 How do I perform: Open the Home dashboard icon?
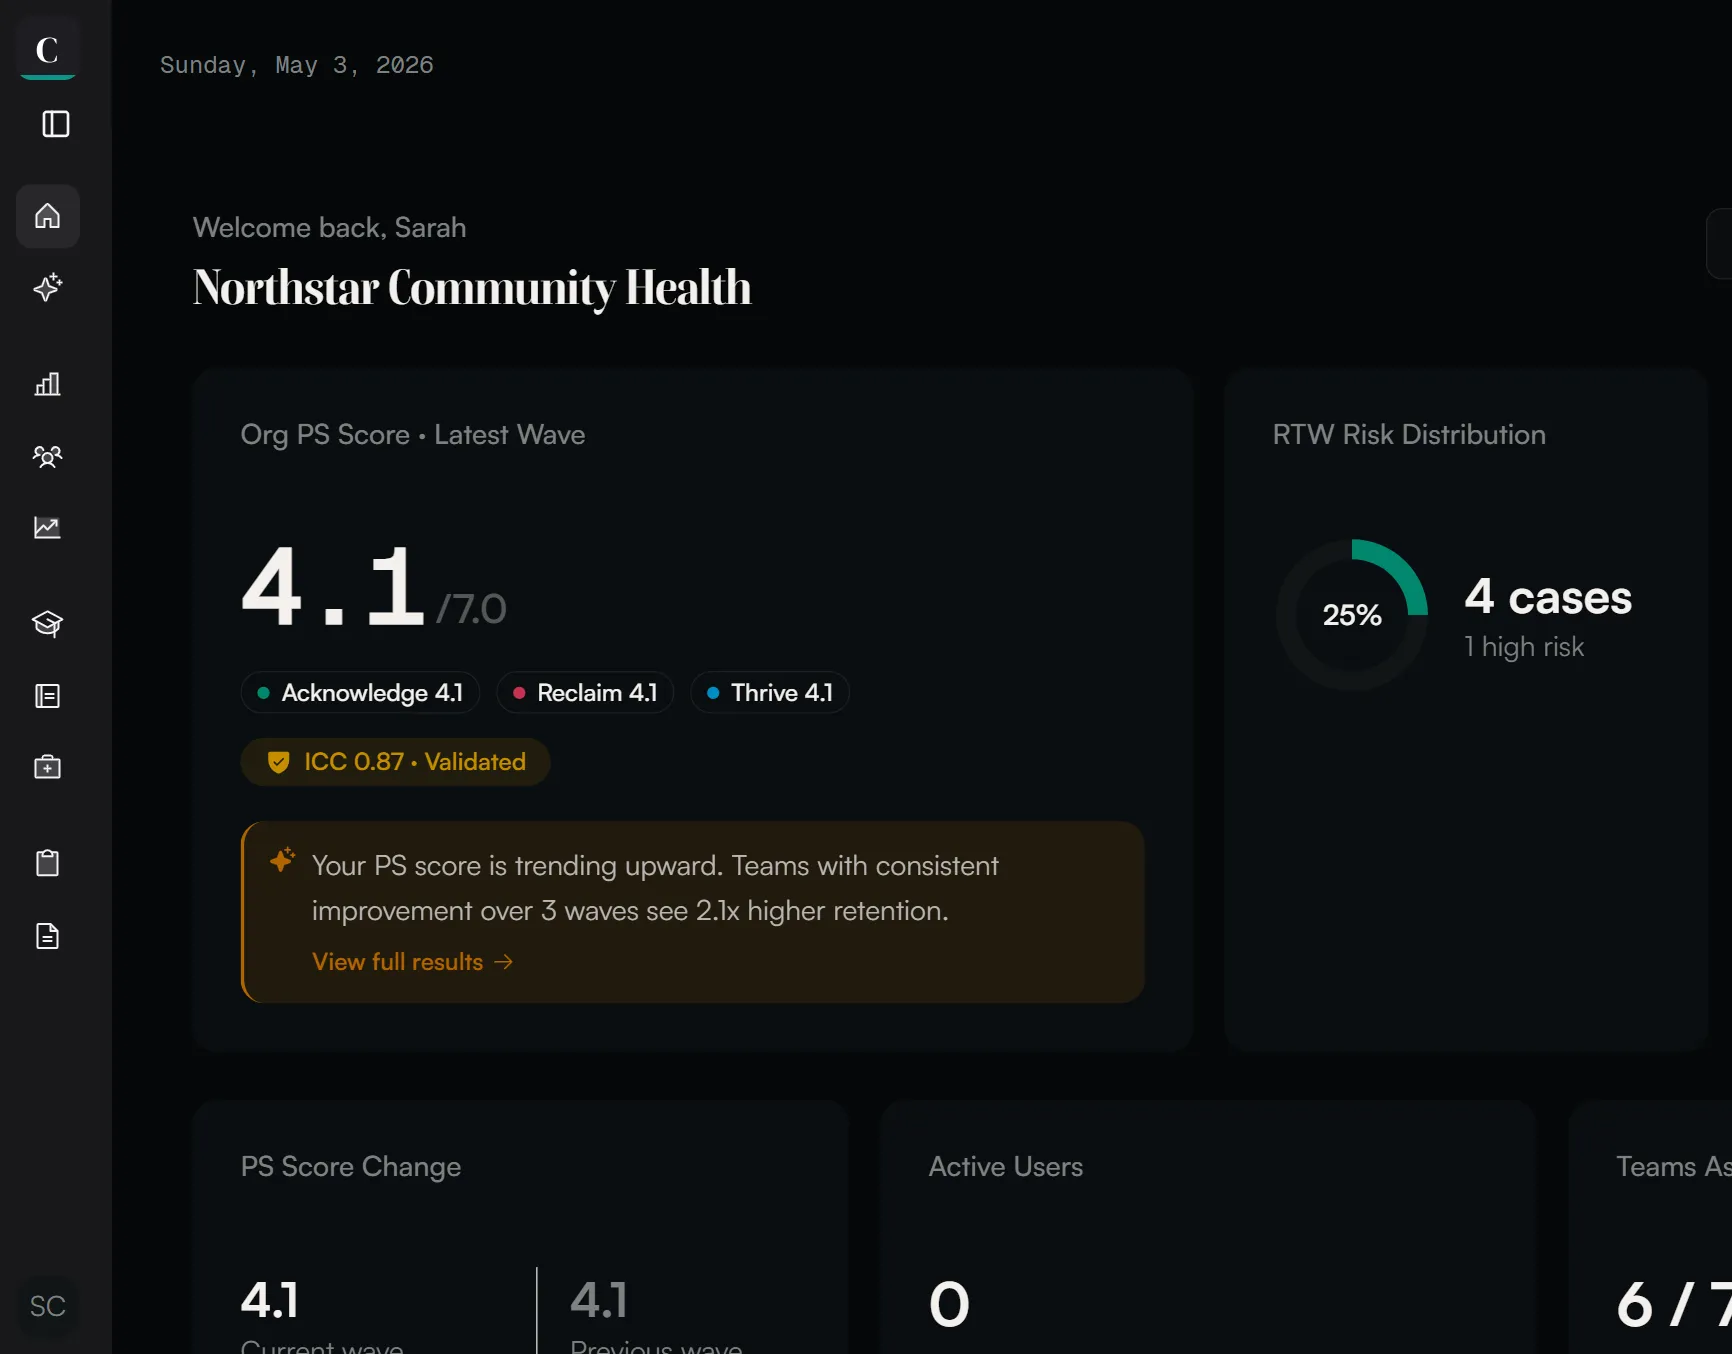click(47, 216)
